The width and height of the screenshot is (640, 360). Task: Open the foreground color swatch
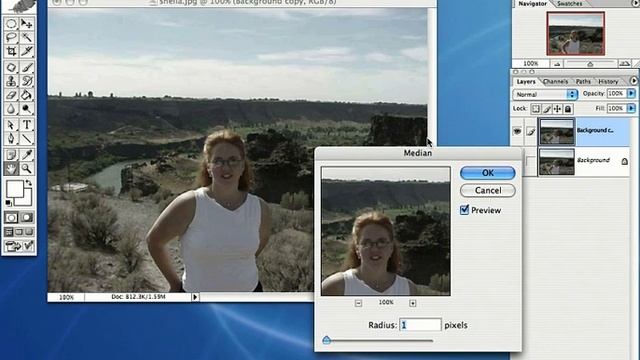pyautogui.click(x=15, y=189)
